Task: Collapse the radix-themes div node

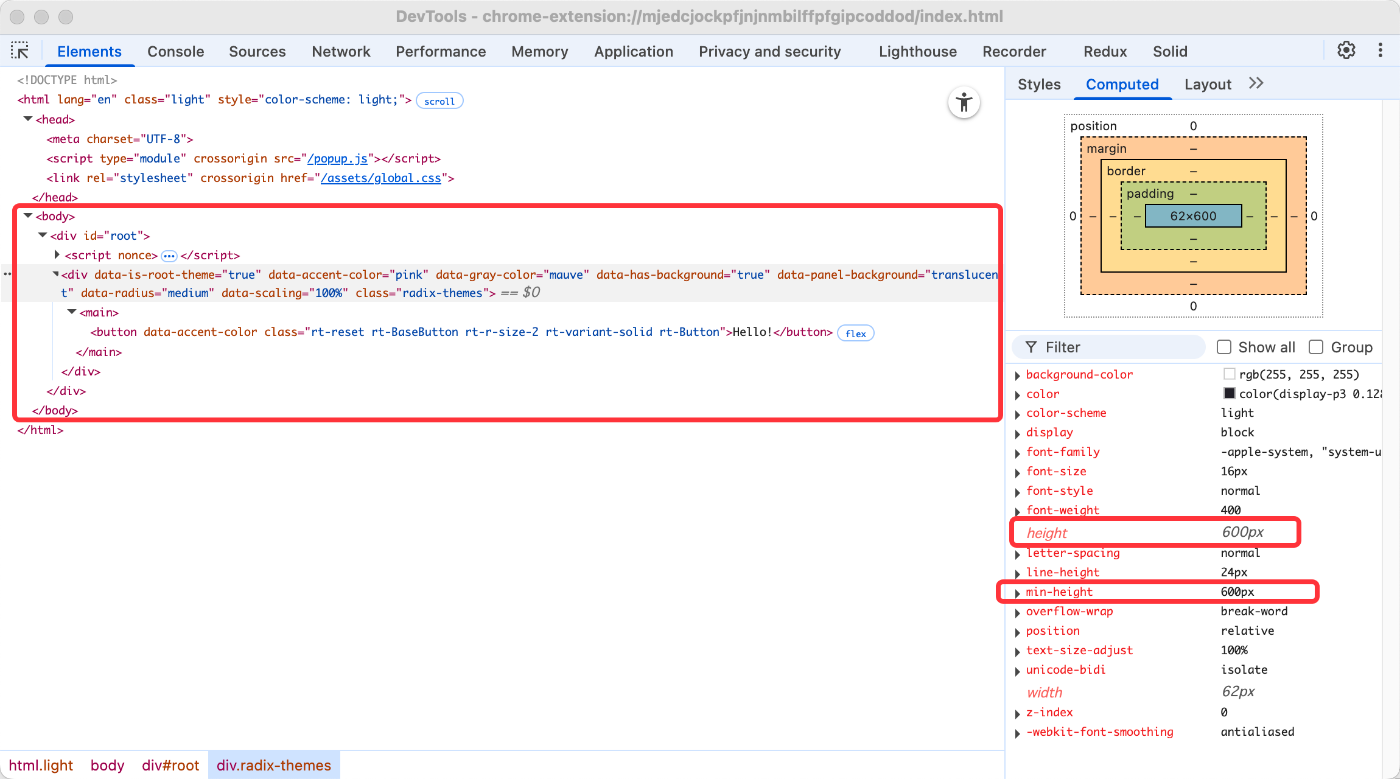Action: point(57,274)
